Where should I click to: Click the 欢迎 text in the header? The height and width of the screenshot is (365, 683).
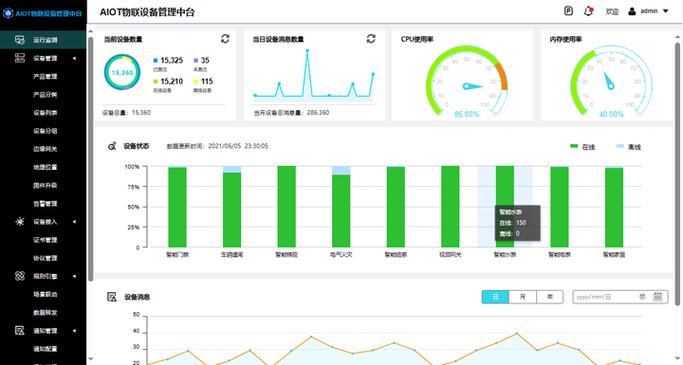click(612, 11)
